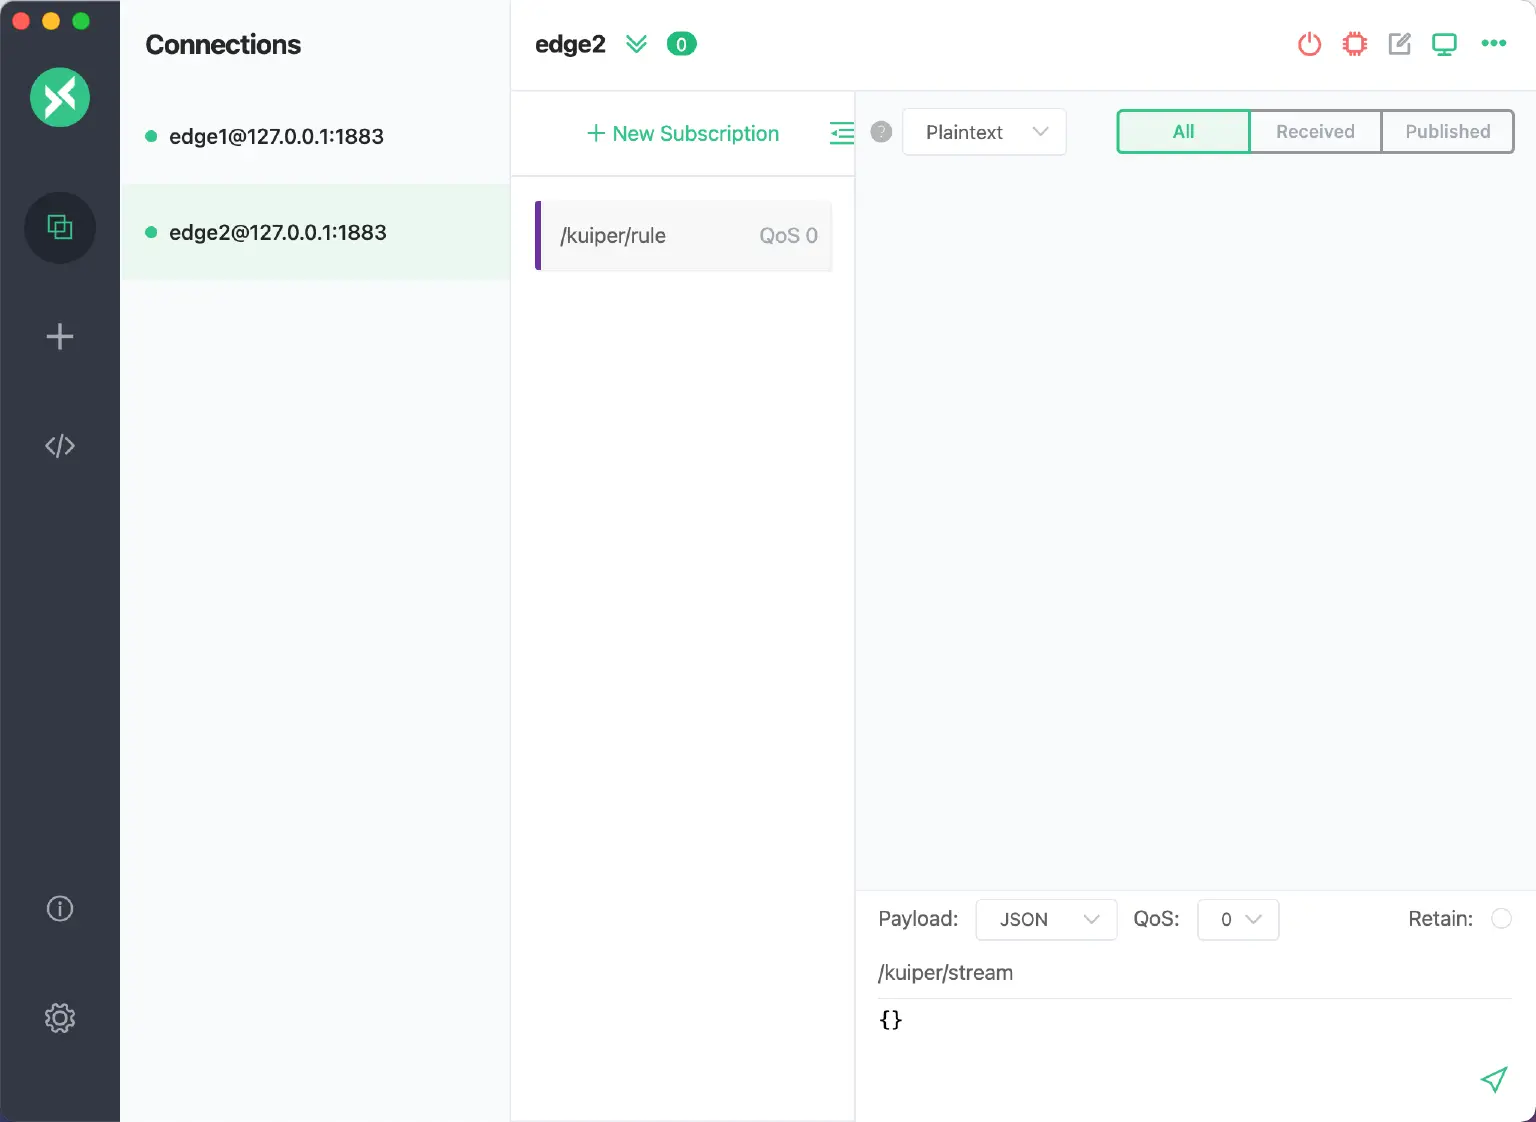Open the QoS level dropdown

pos(1238,920)
